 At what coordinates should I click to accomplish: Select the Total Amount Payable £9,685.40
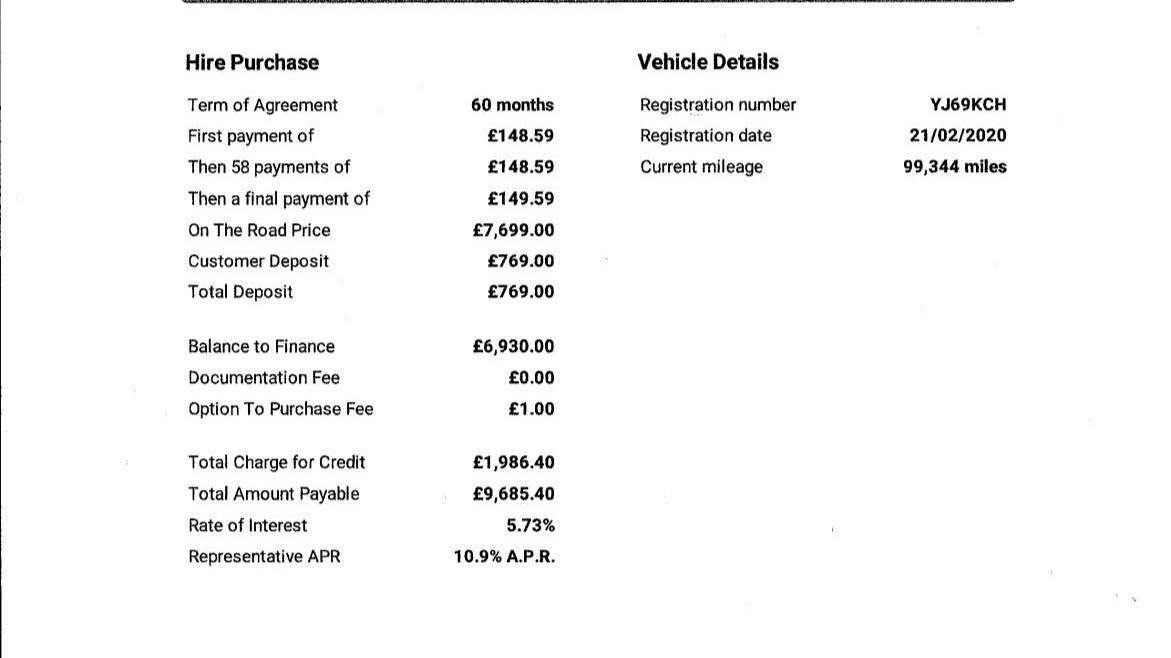(513, 494)
